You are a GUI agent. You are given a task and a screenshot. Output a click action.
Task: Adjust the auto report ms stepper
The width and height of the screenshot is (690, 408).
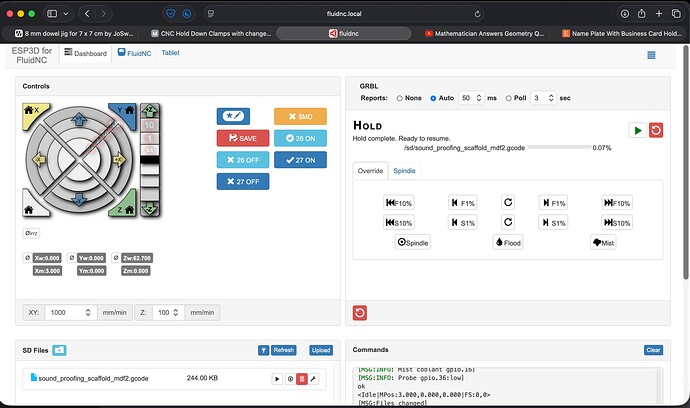[x=479, y=98]
